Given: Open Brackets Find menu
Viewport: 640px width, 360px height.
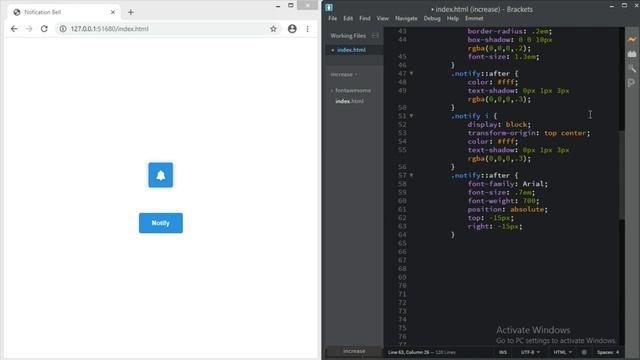Looking at the screenshot, I should tap(364, 18).
